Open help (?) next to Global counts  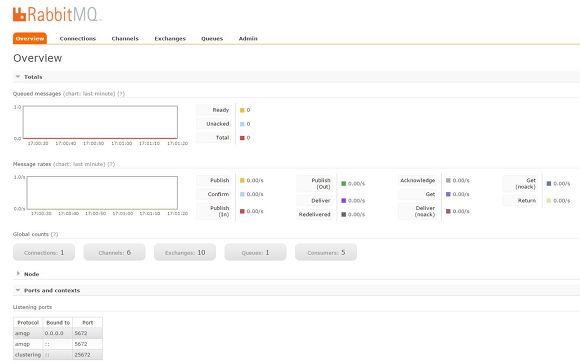[54, 234]
